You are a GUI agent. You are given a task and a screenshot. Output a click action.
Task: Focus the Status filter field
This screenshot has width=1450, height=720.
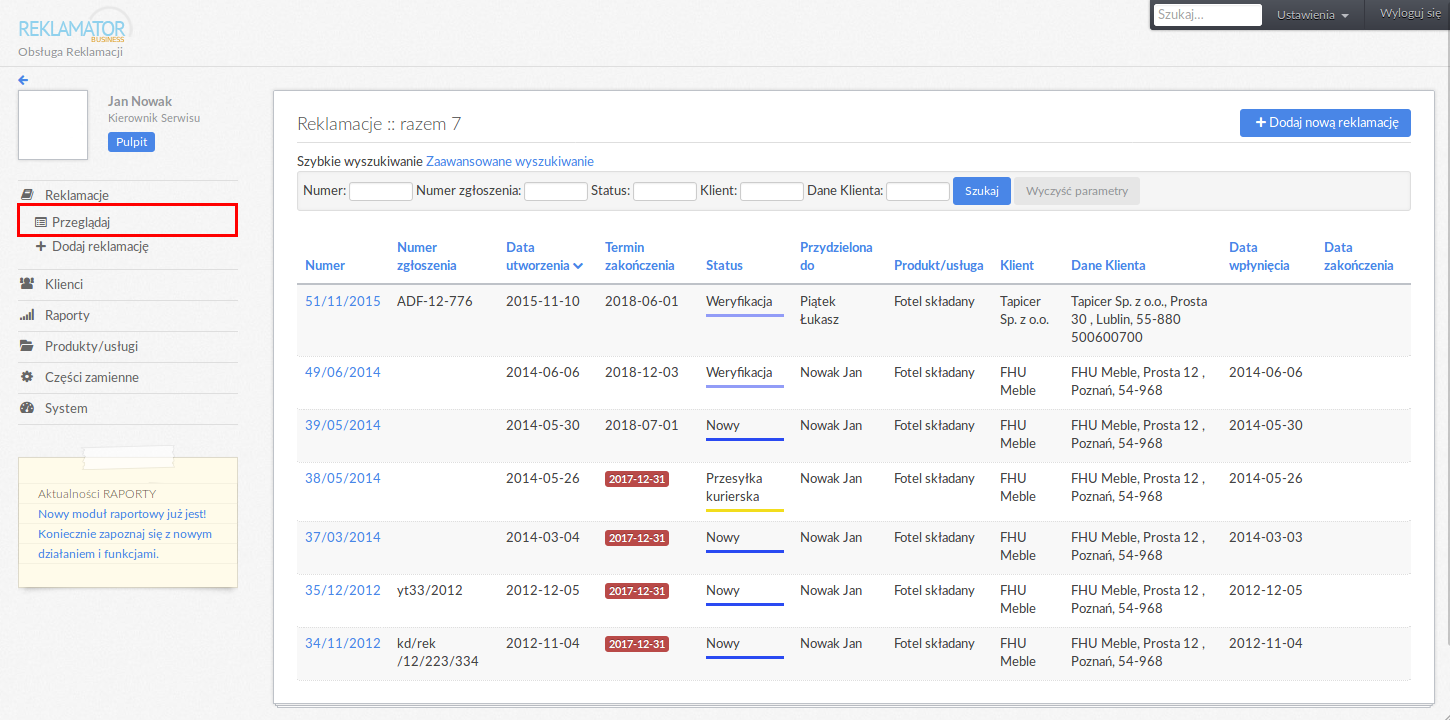point(665,191)
